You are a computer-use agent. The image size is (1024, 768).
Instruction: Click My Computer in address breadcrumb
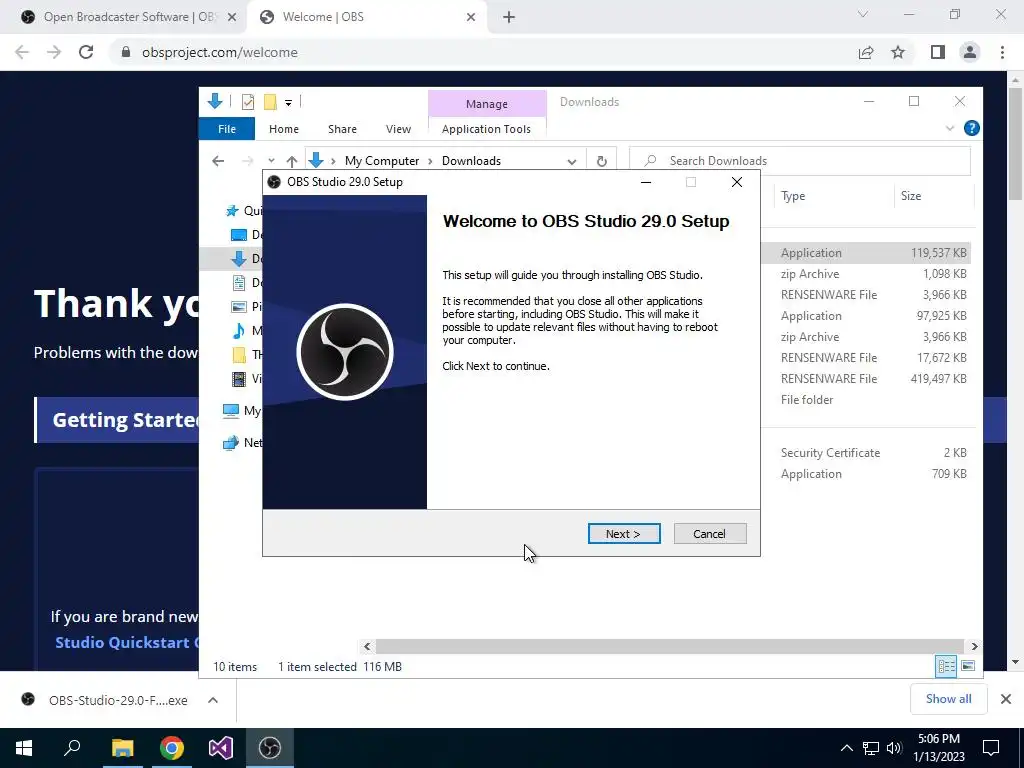pos(381,161)
